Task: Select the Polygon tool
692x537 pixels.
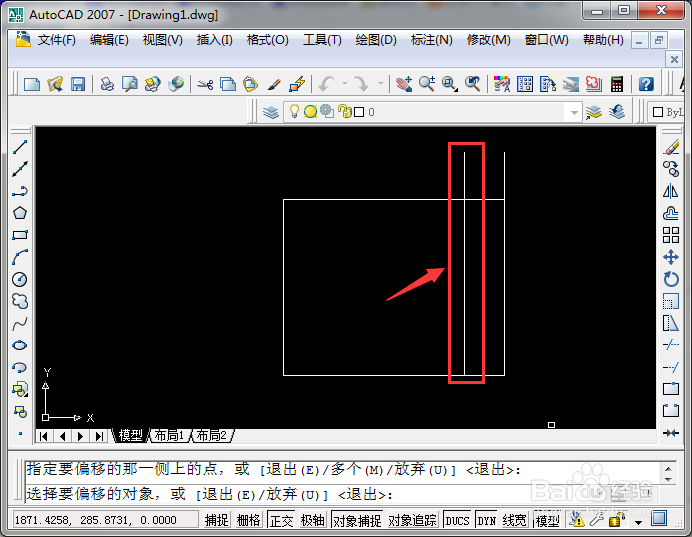Action: [x=20, y=213]
